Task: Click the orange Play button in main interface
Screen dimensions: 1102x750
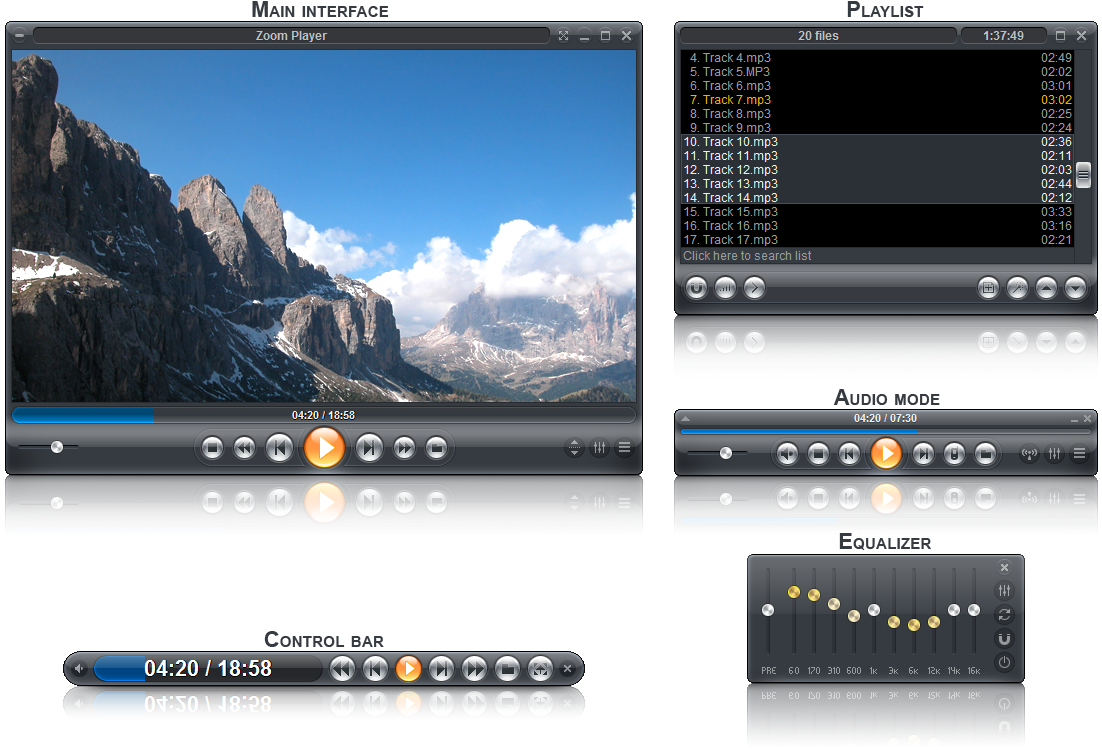Action: pos(324,448)
